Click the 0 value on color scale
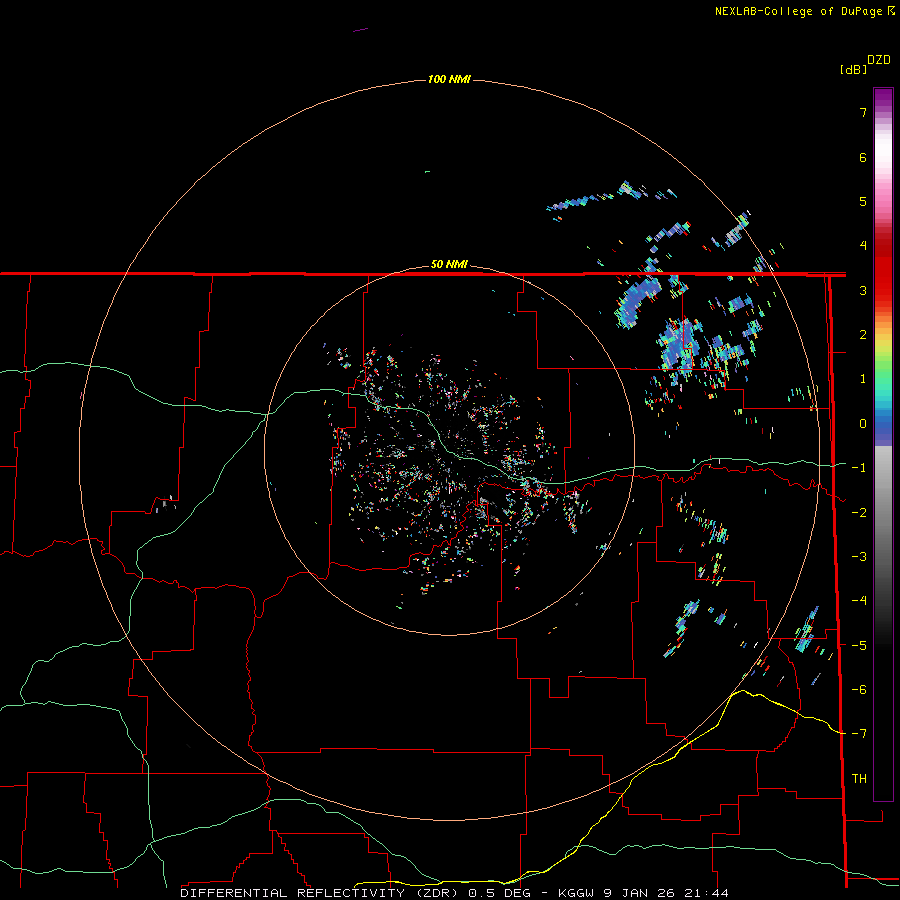 coord(863,424)
